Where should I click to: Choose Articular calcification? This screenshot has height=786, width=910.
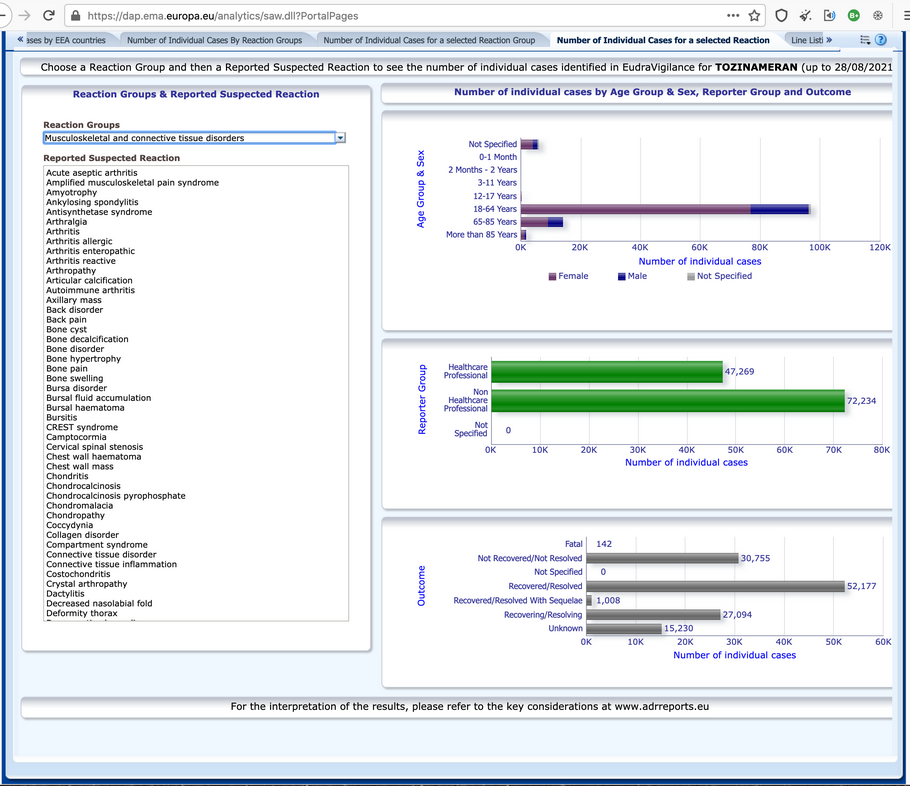click(x=89, y=280)
